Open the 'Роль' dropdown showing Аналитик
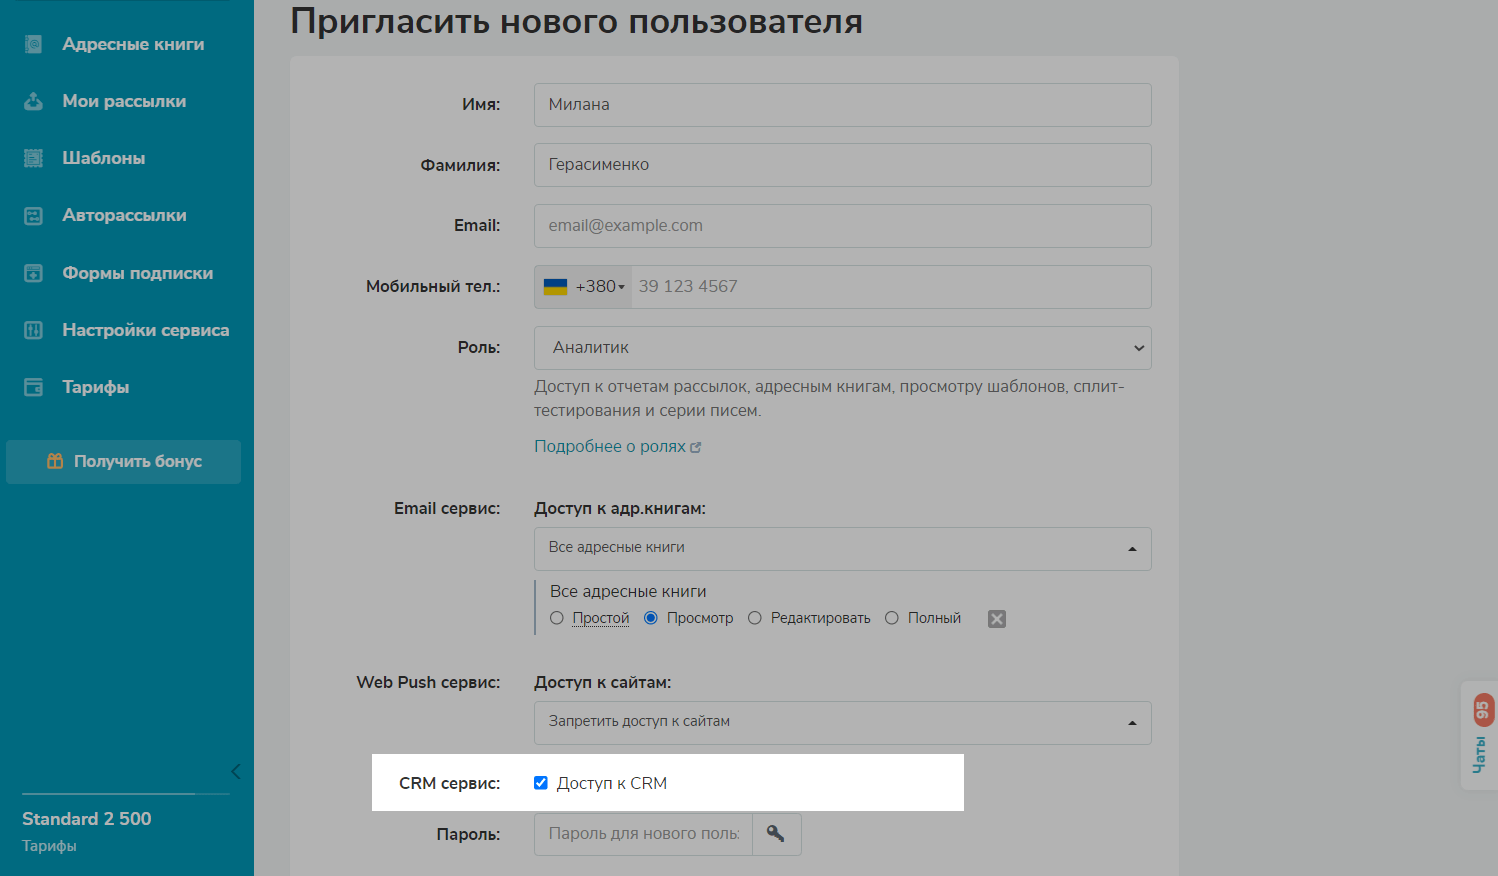This screenshot has height=876, width=1498. [842, 348]
